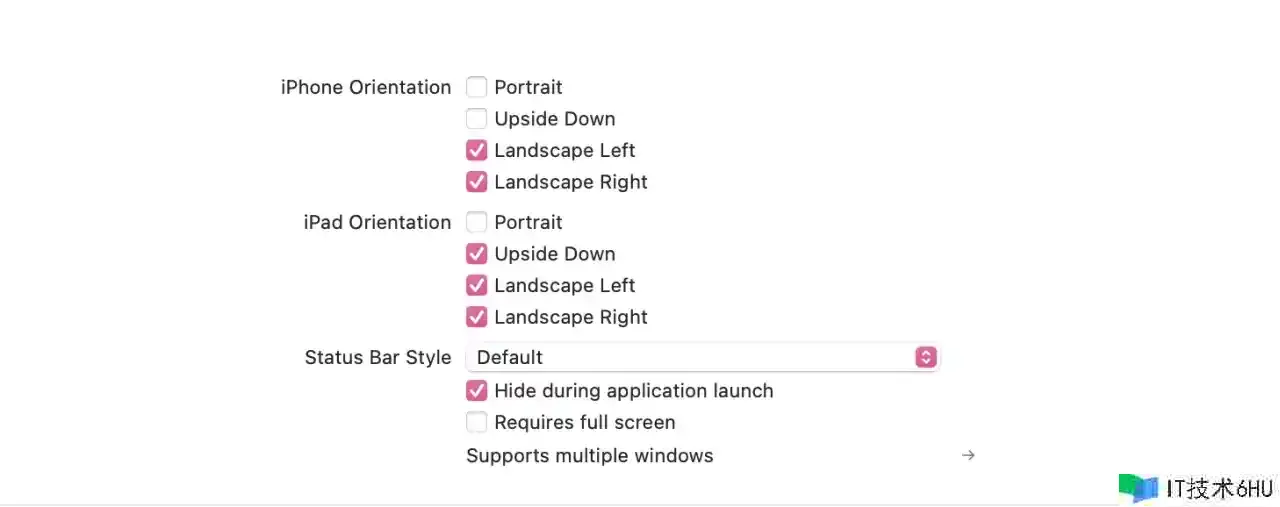Screen dimensions: 1280x507
Task: Tick the Requires full screen checkbox
Action: 477,422
